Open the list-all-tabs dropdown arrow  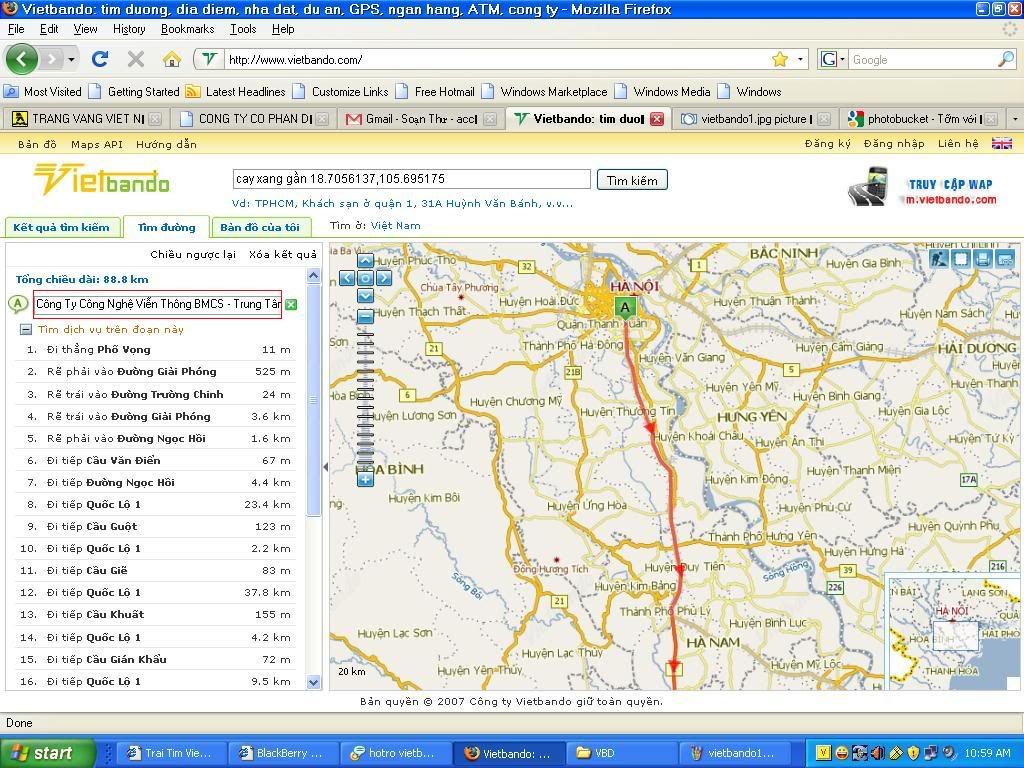click(x=1015, y=119)
